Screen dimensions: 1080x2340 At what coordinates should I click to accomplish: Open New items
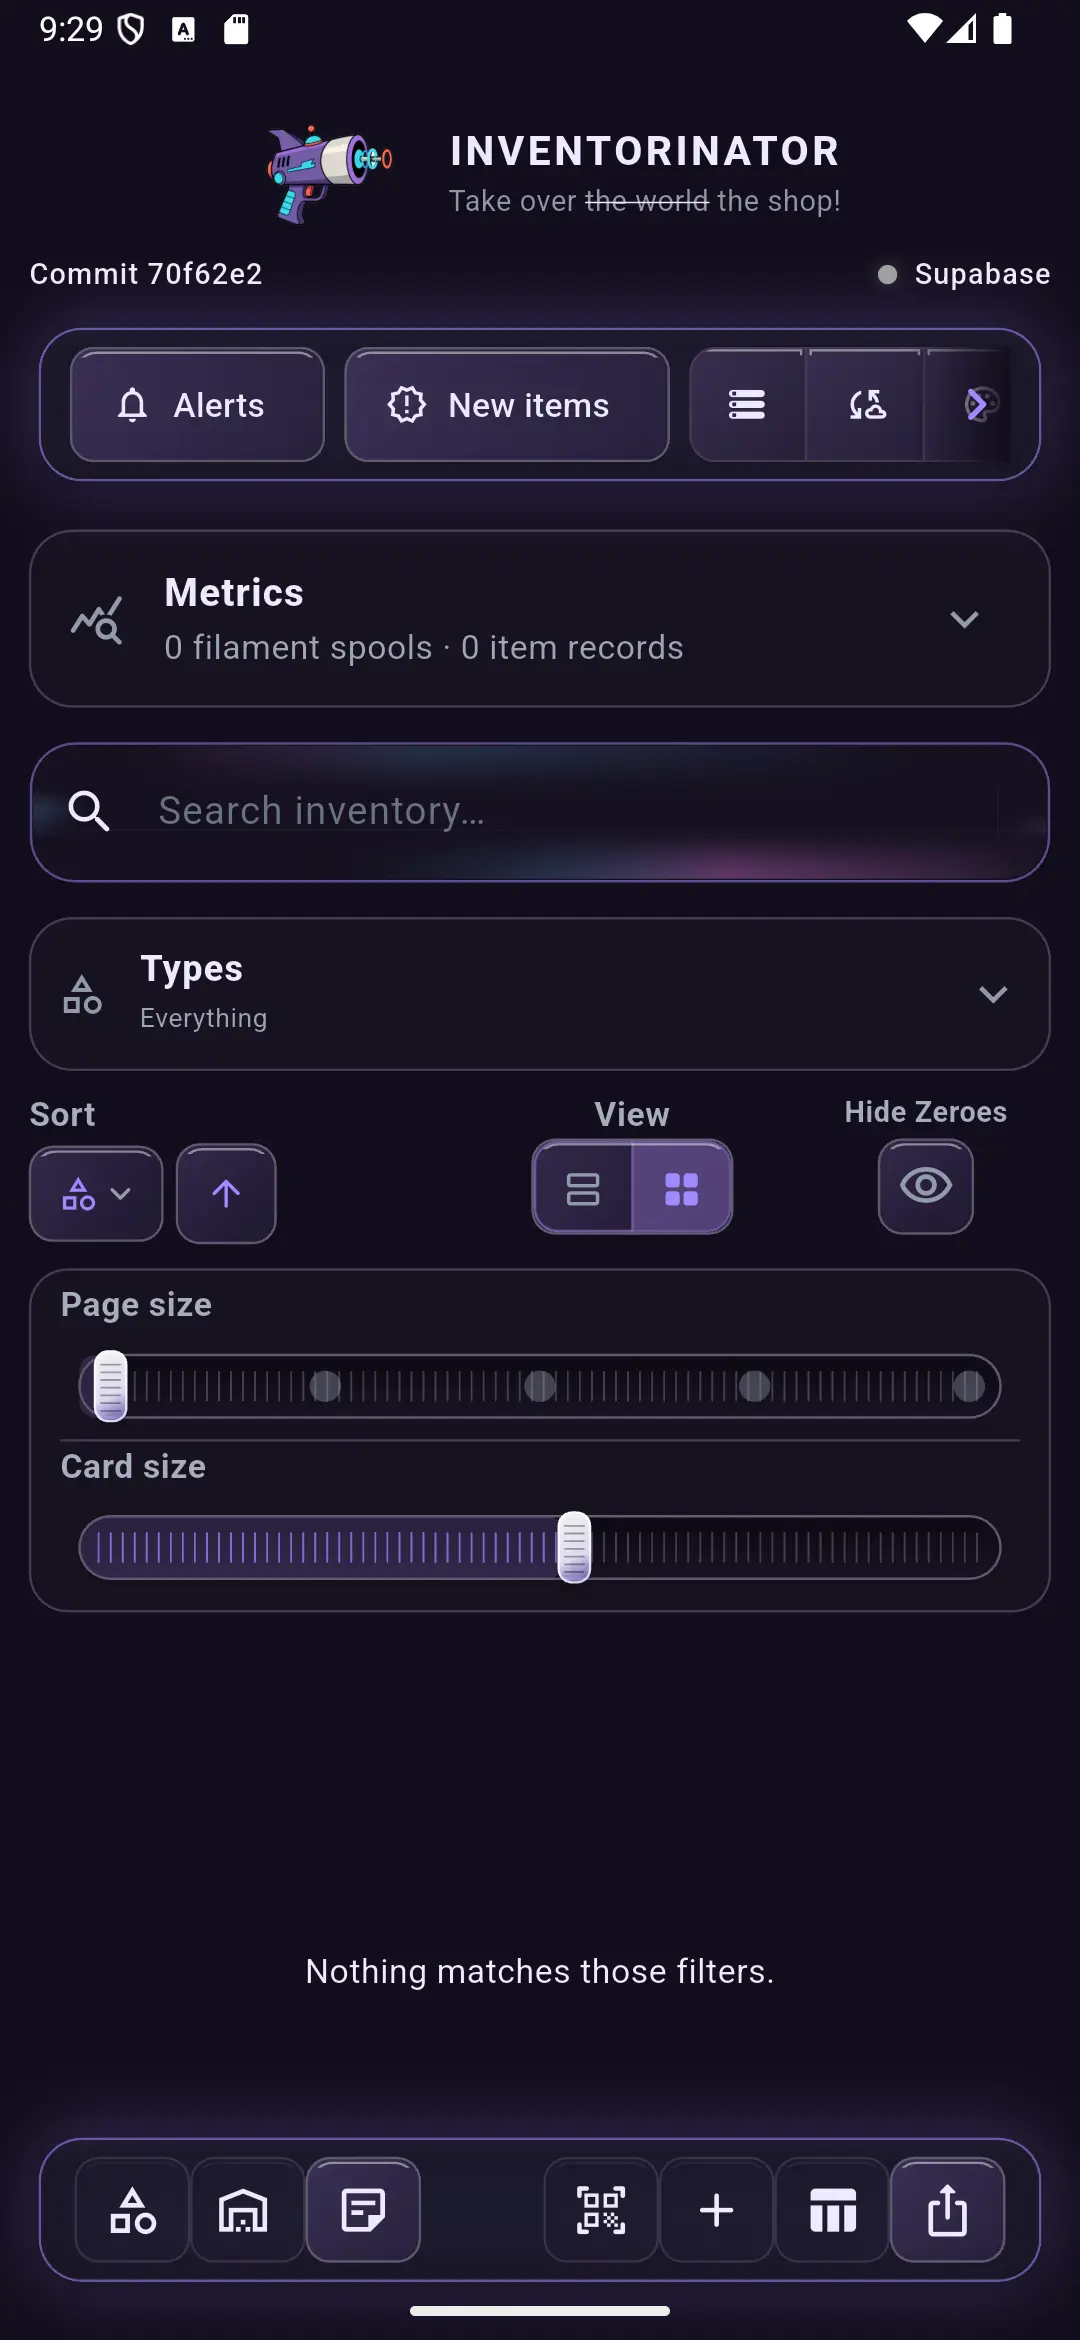[x=507, y=405]
